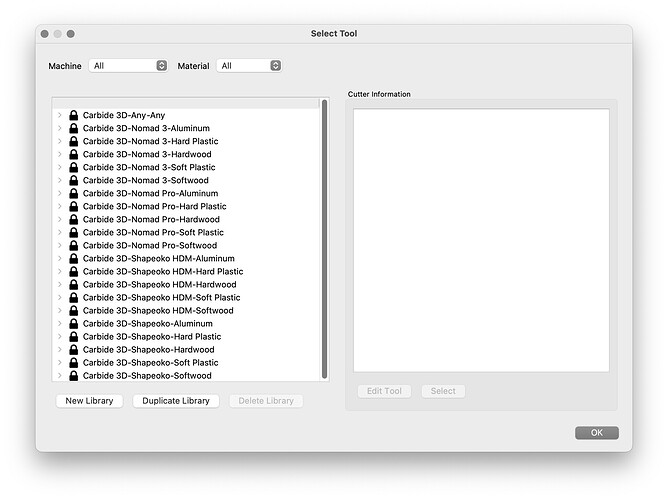
Task: Click lock icon beside Carbide 3D-Shapeoko-Hardwood
Action: point(74,349)
